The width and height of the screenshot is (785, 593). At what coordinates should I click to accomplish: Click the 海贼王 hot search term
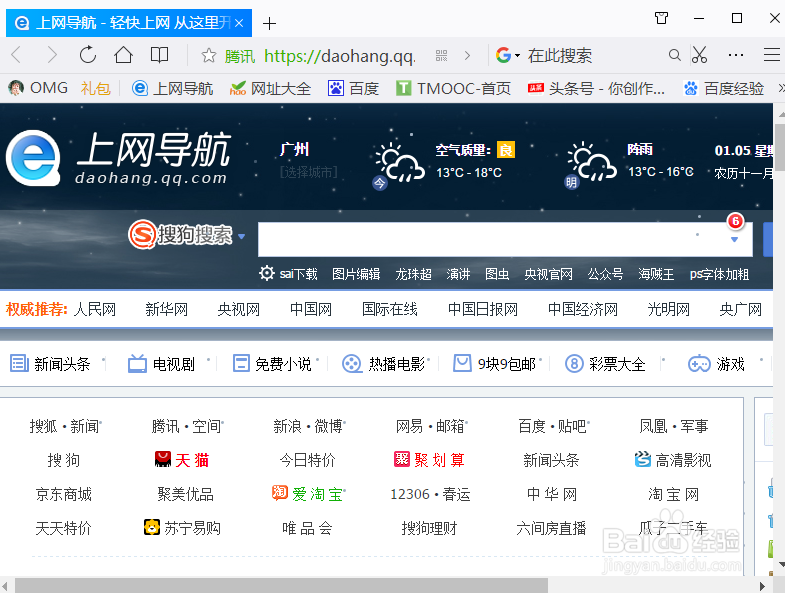656,274
